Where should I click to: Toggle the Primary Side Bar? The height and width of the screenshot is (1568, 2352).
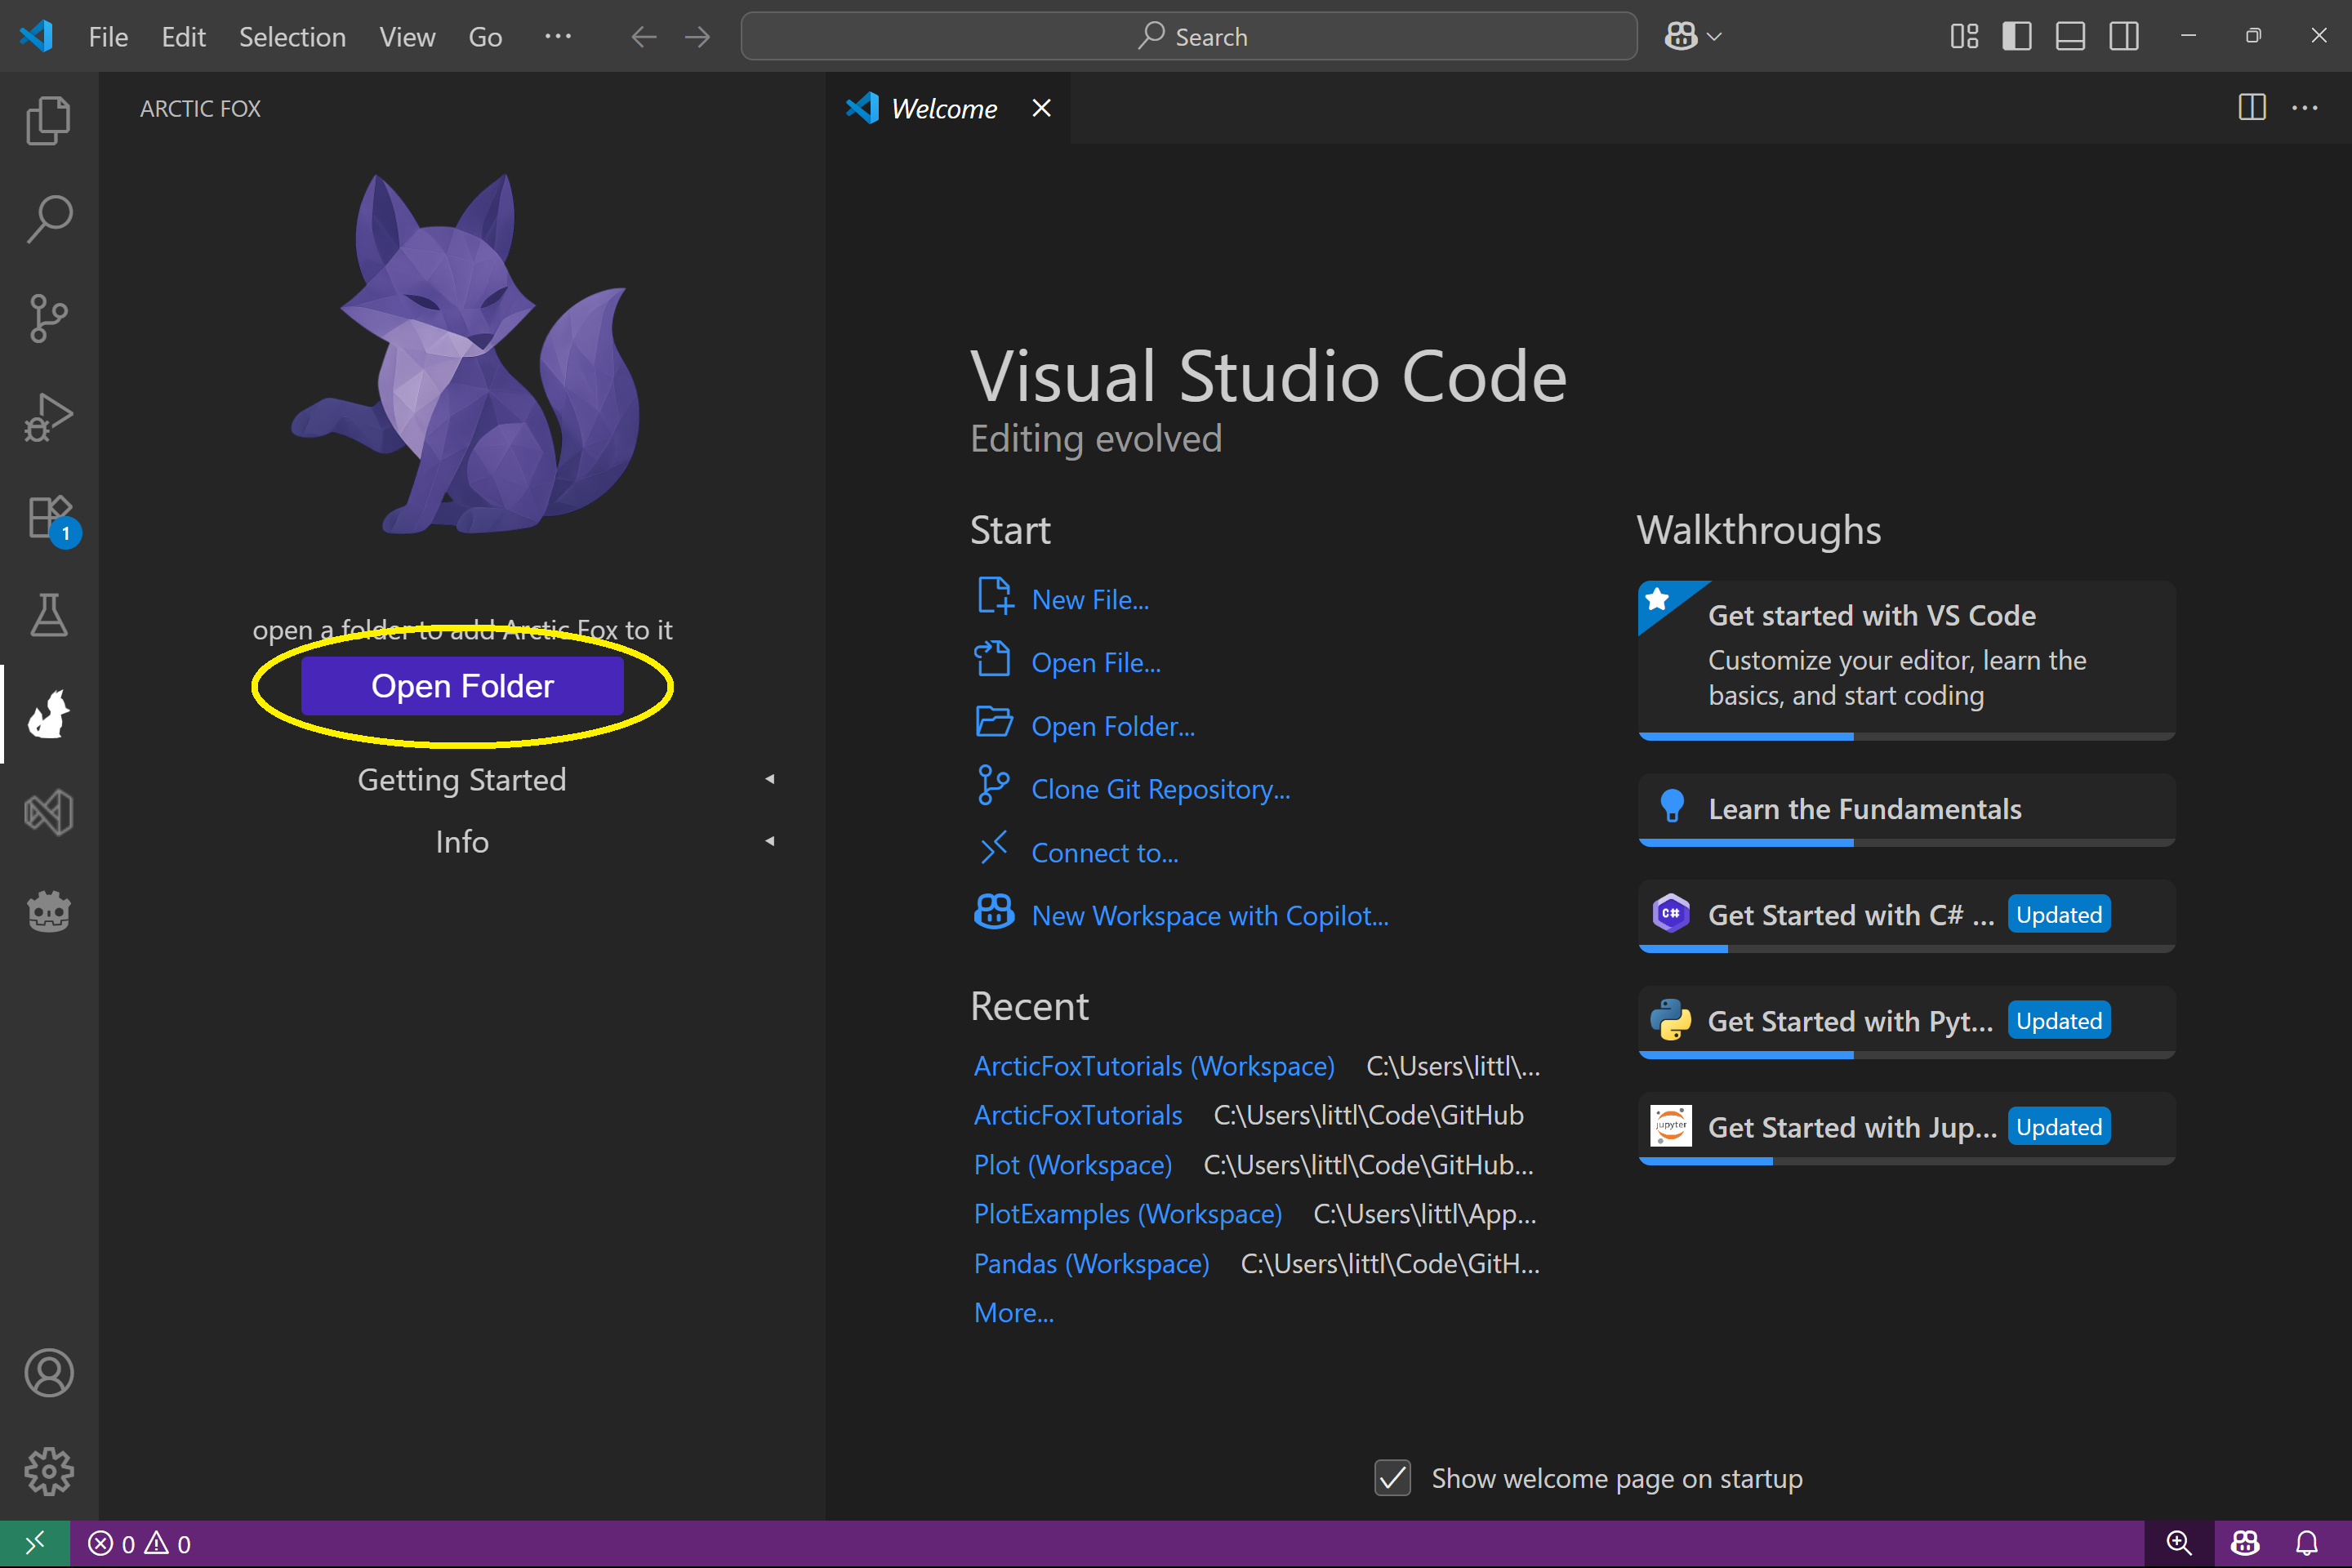pyautogui.click(x=2017, y=37)
